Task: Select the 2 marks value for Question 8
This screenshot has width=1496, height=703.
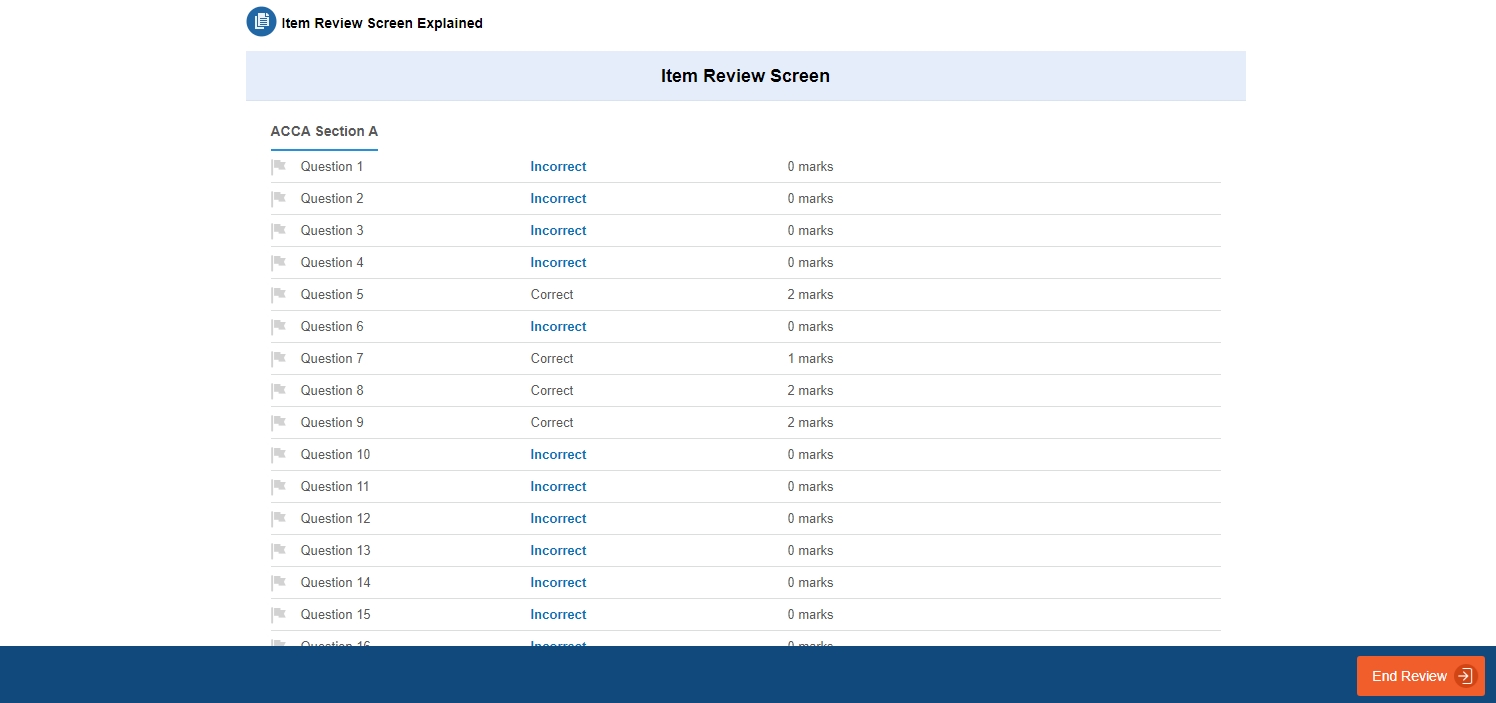Action: [x=810, y=391]
